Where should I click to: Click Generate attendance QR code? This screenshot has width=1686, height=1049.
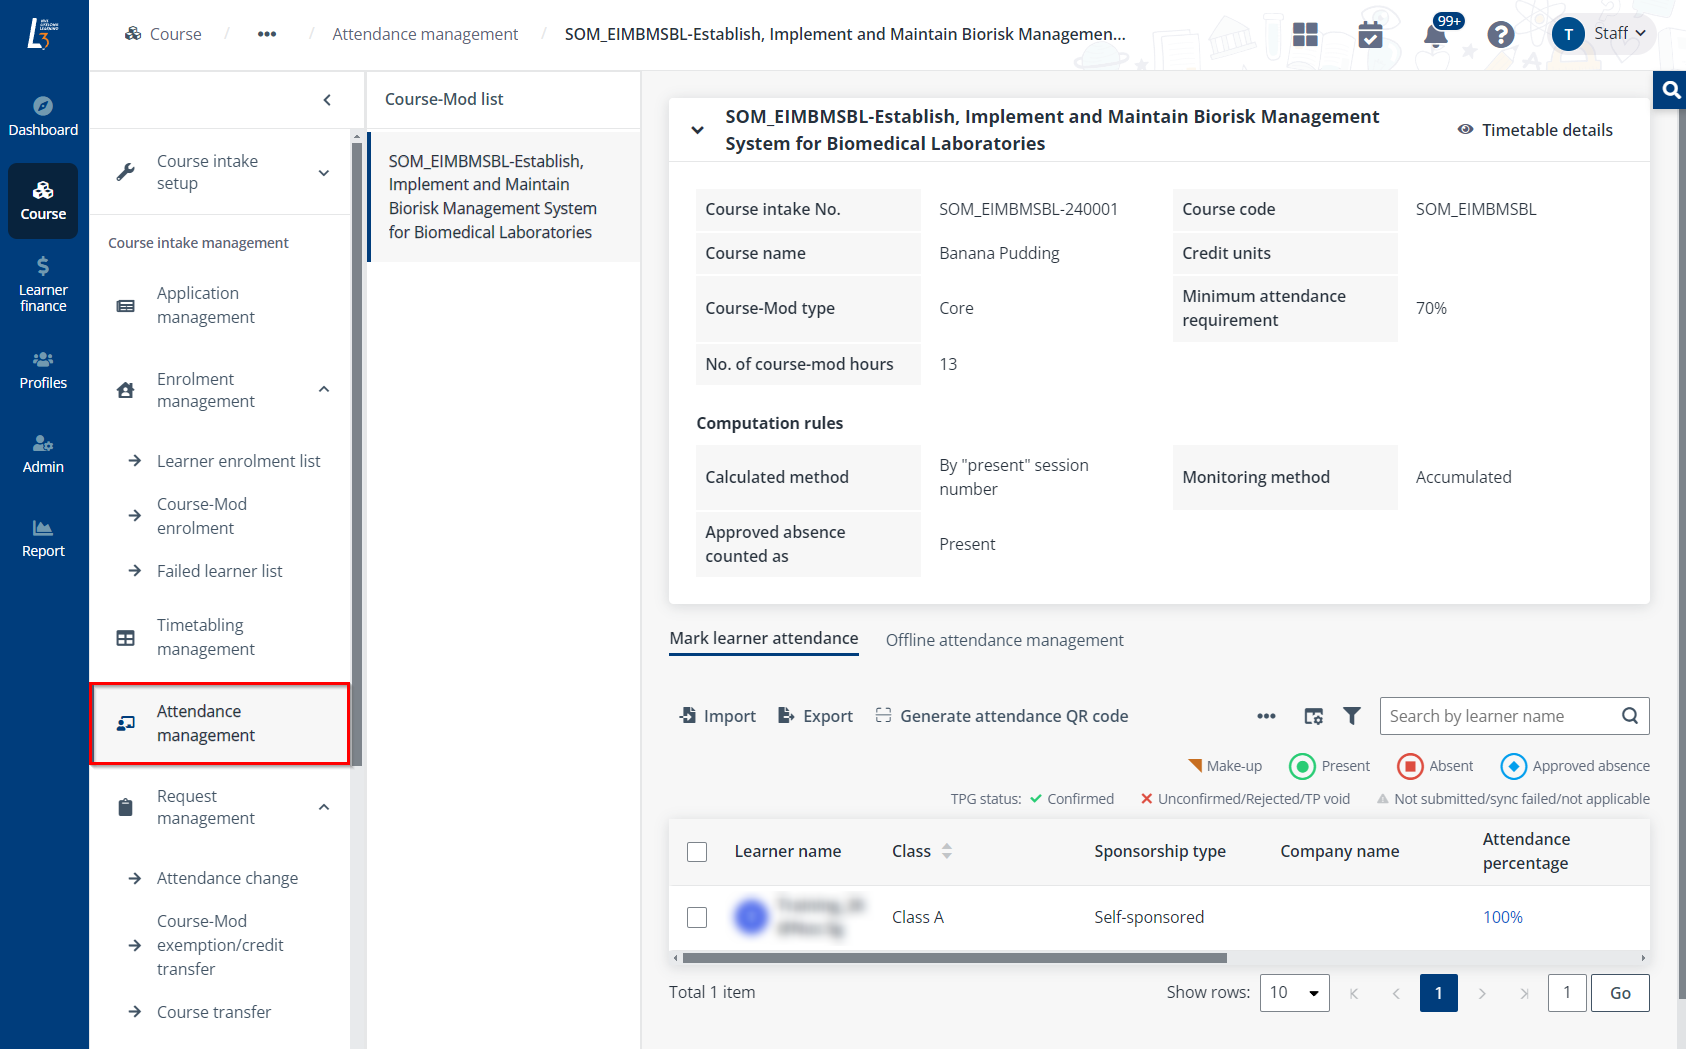click(1001, 715)
